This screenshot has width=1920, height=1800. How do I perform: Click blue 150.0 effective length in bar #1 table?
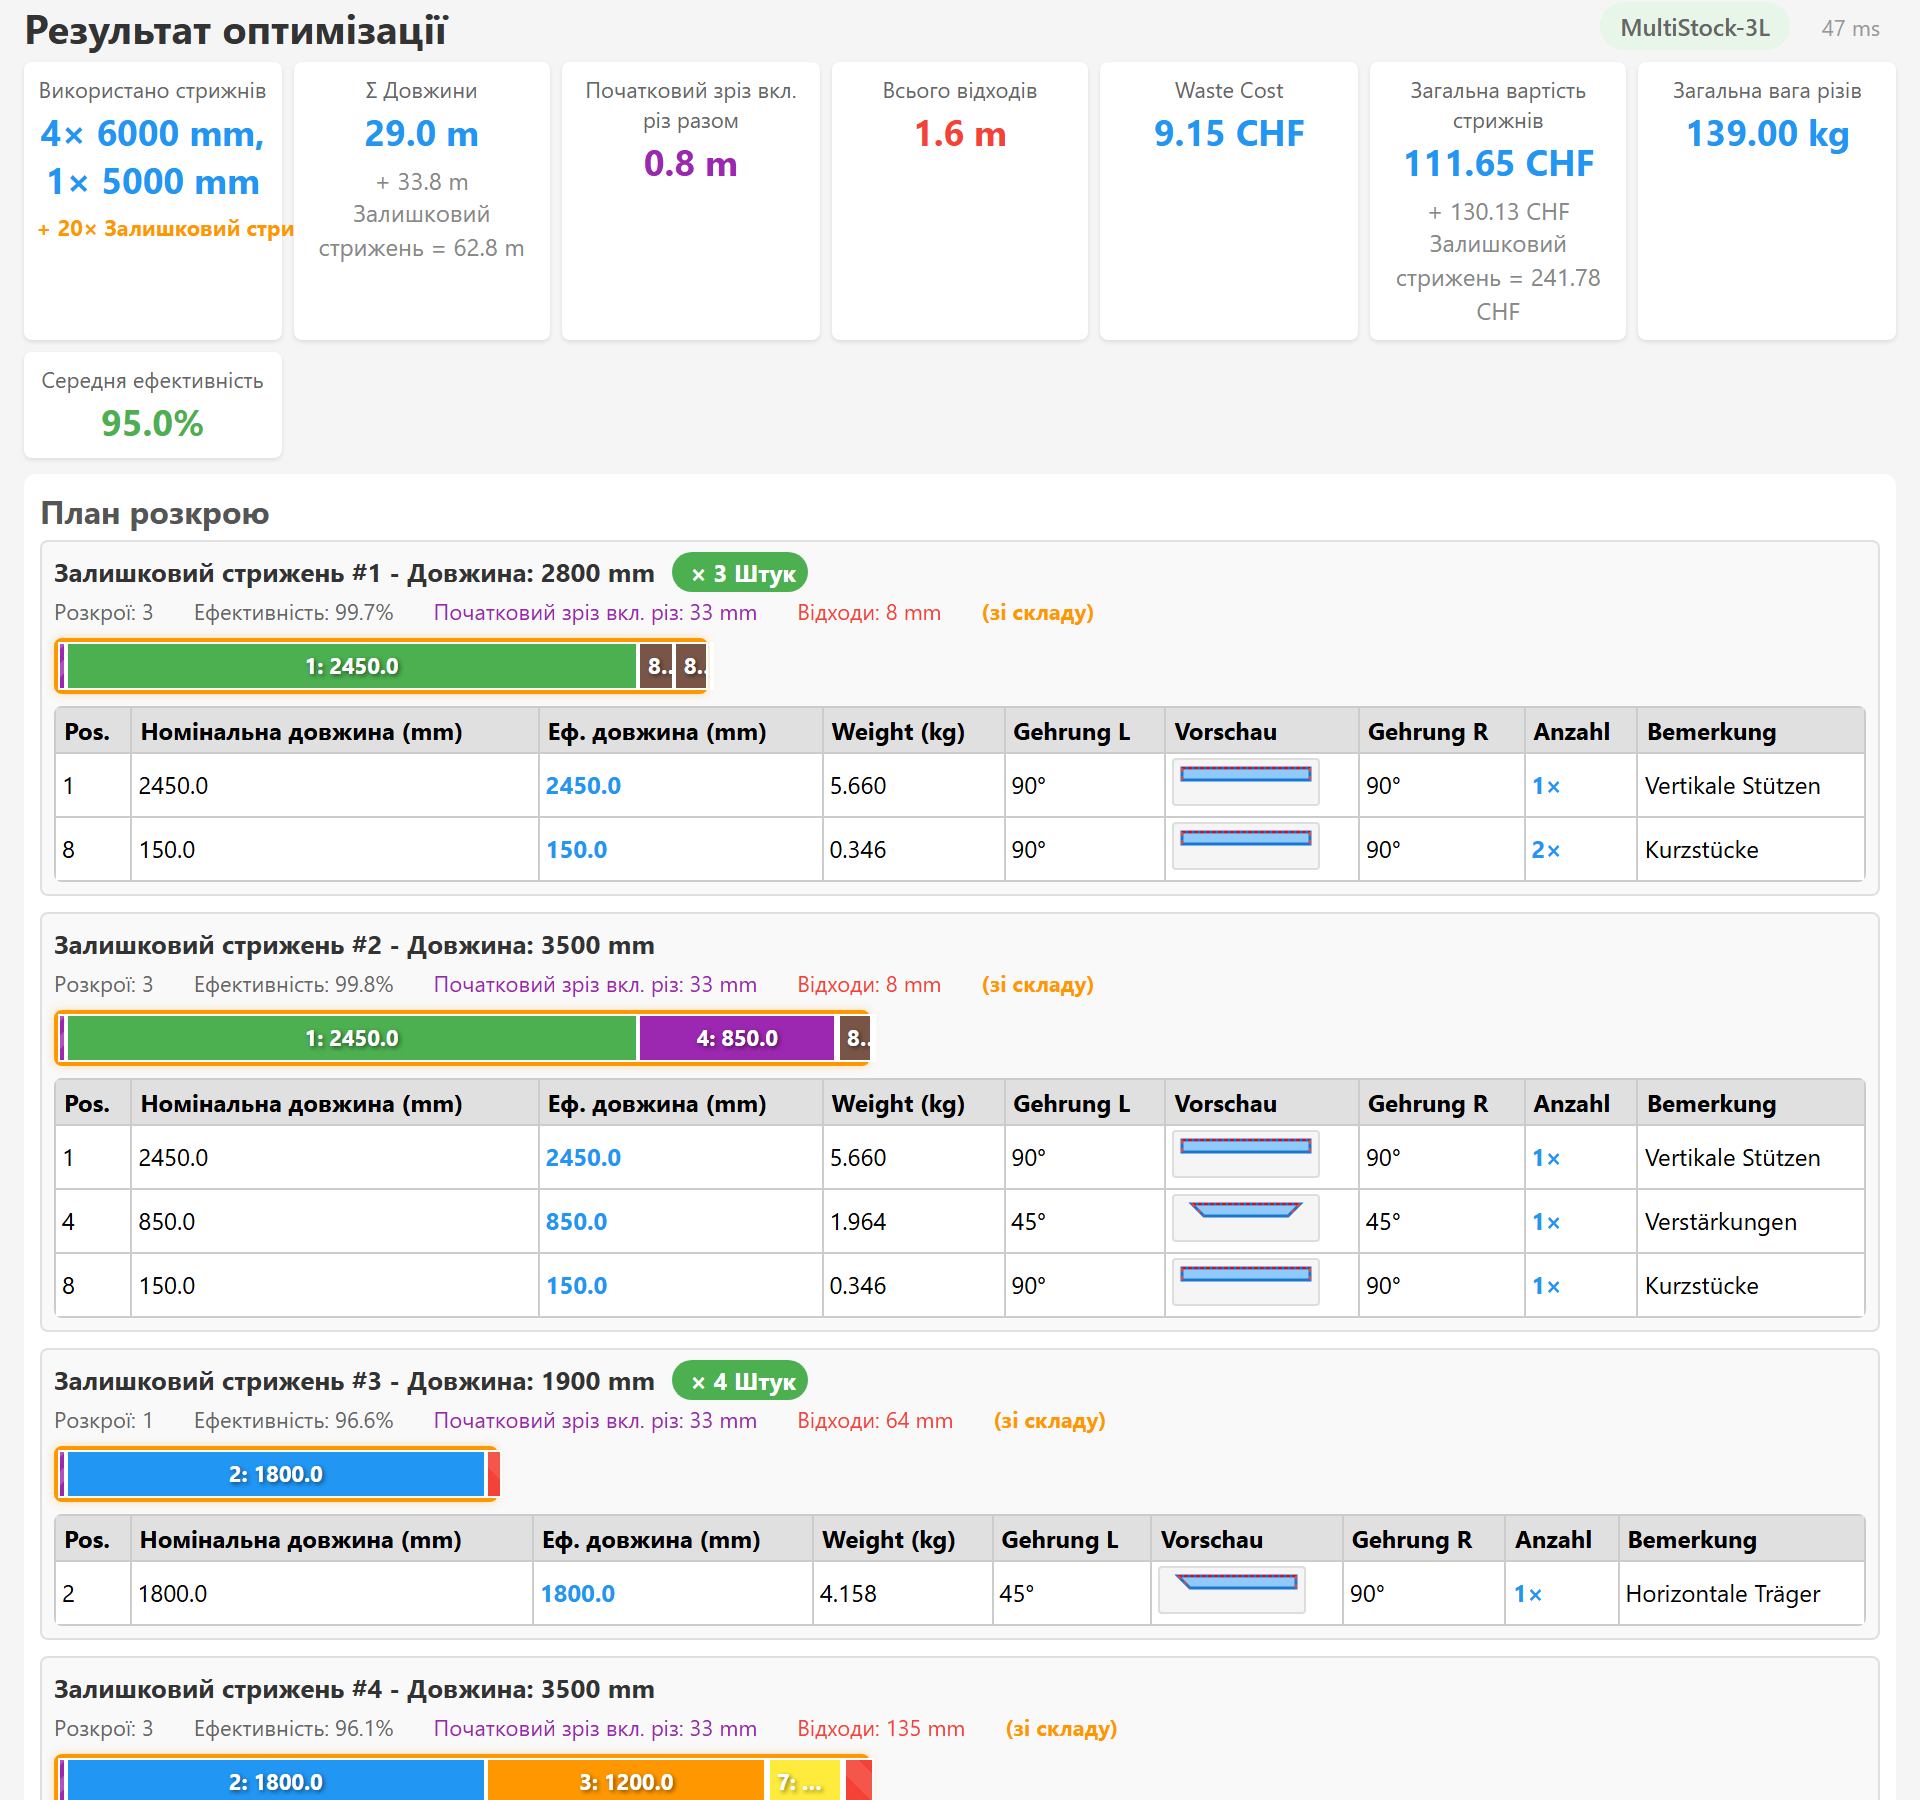576,850
